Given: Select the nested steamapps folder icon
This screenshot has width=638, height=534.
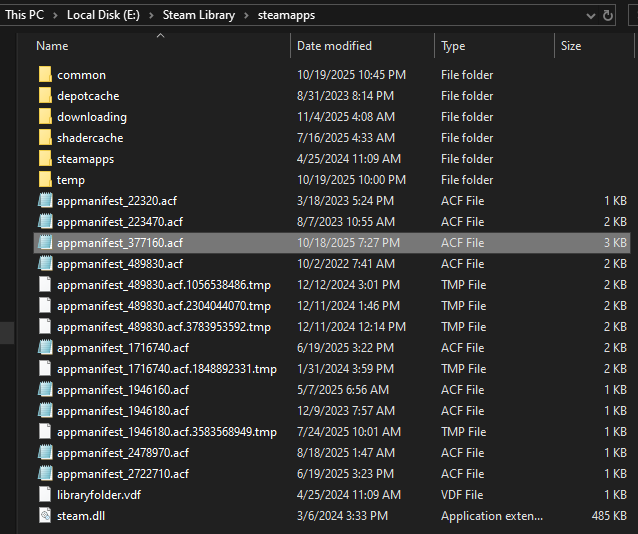Looking at the screenshot, I should coord(45,159).
